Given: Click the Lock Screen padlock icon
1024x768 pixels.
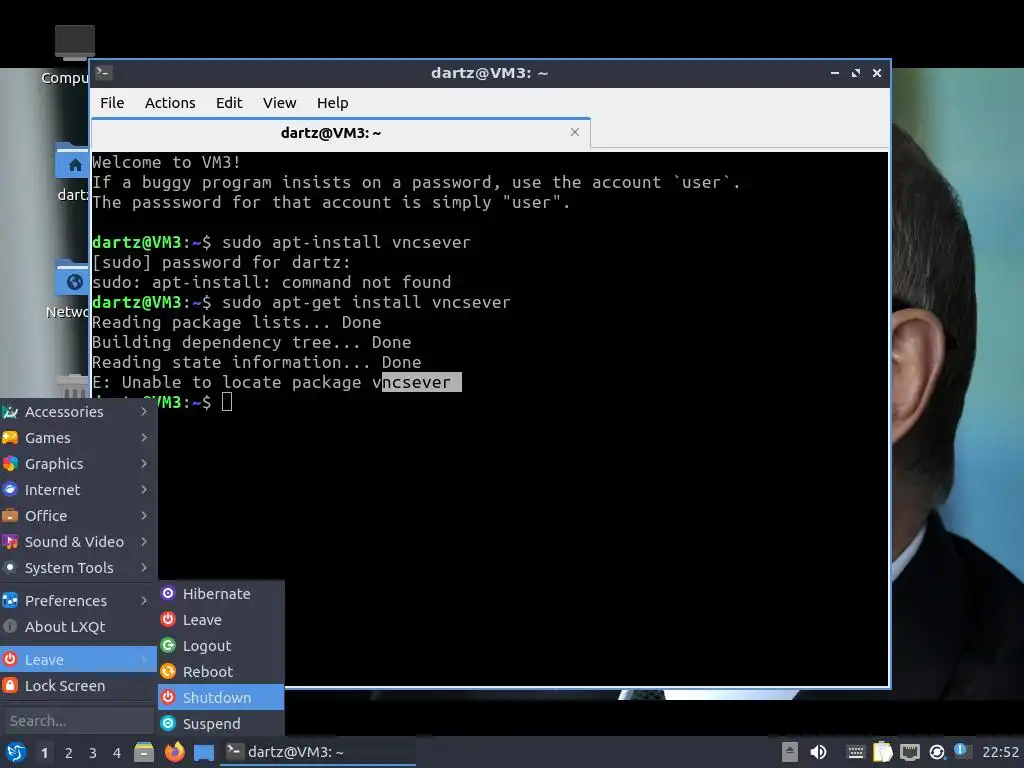Looking at the screenshot, I should [x=10, y=686].
